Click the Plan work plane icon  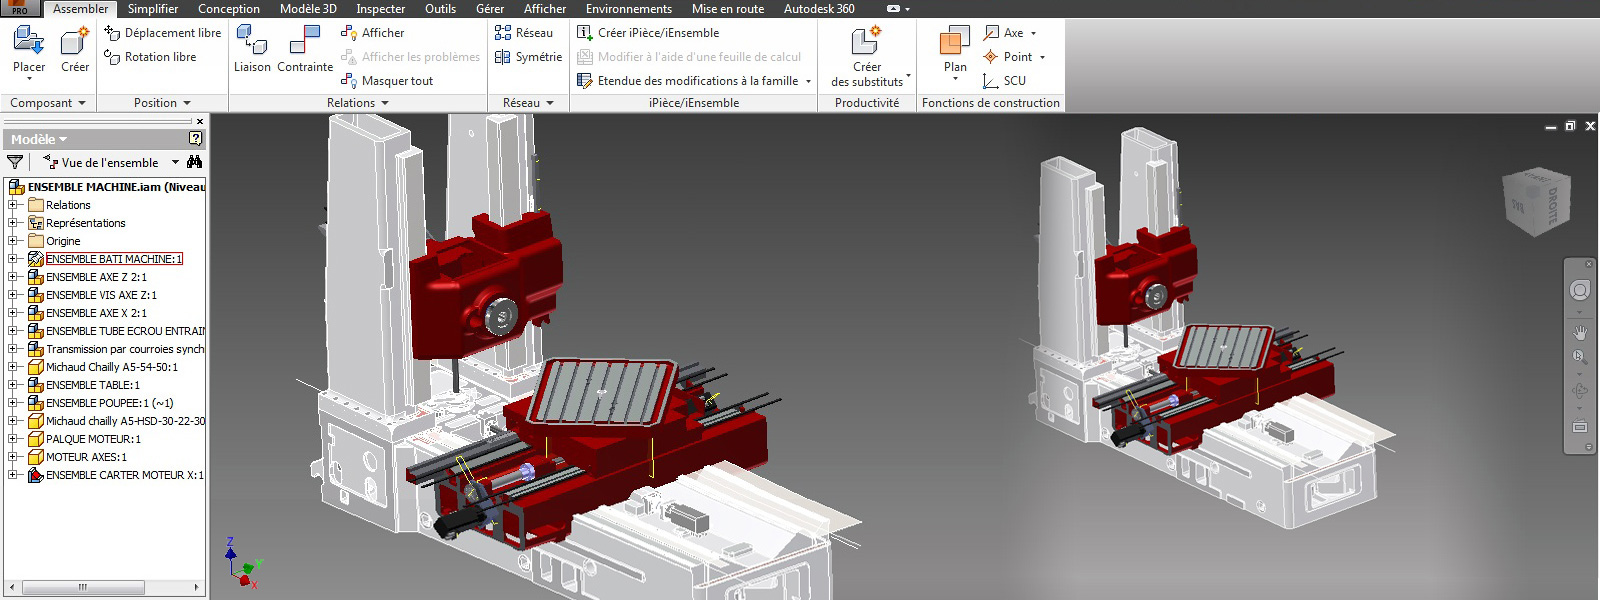click(955, 41)
